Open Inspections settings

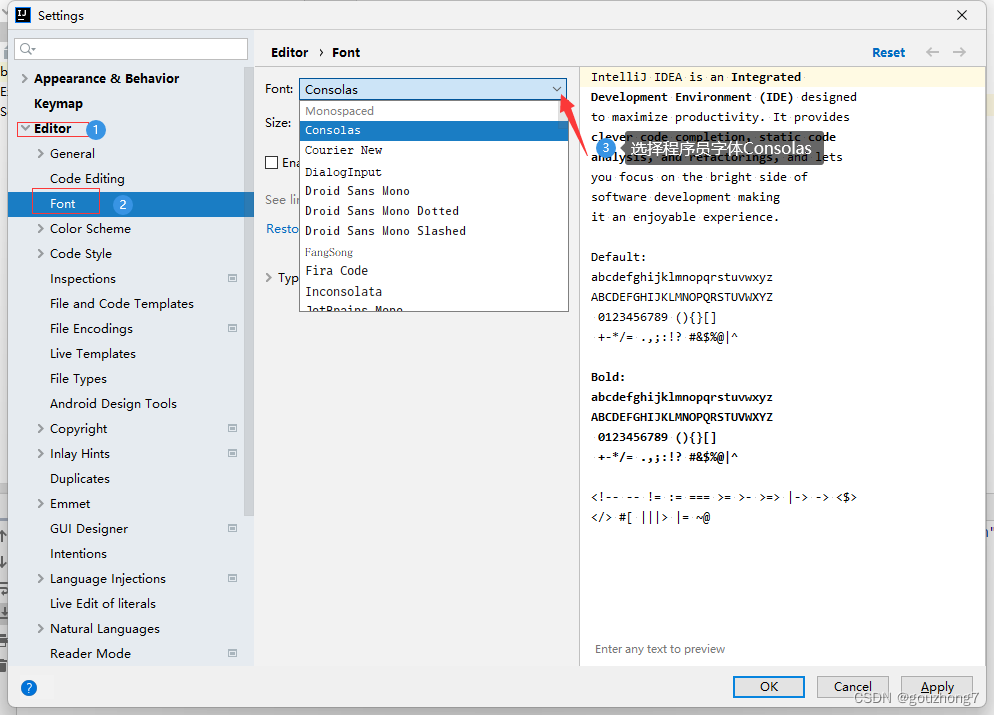82,279
